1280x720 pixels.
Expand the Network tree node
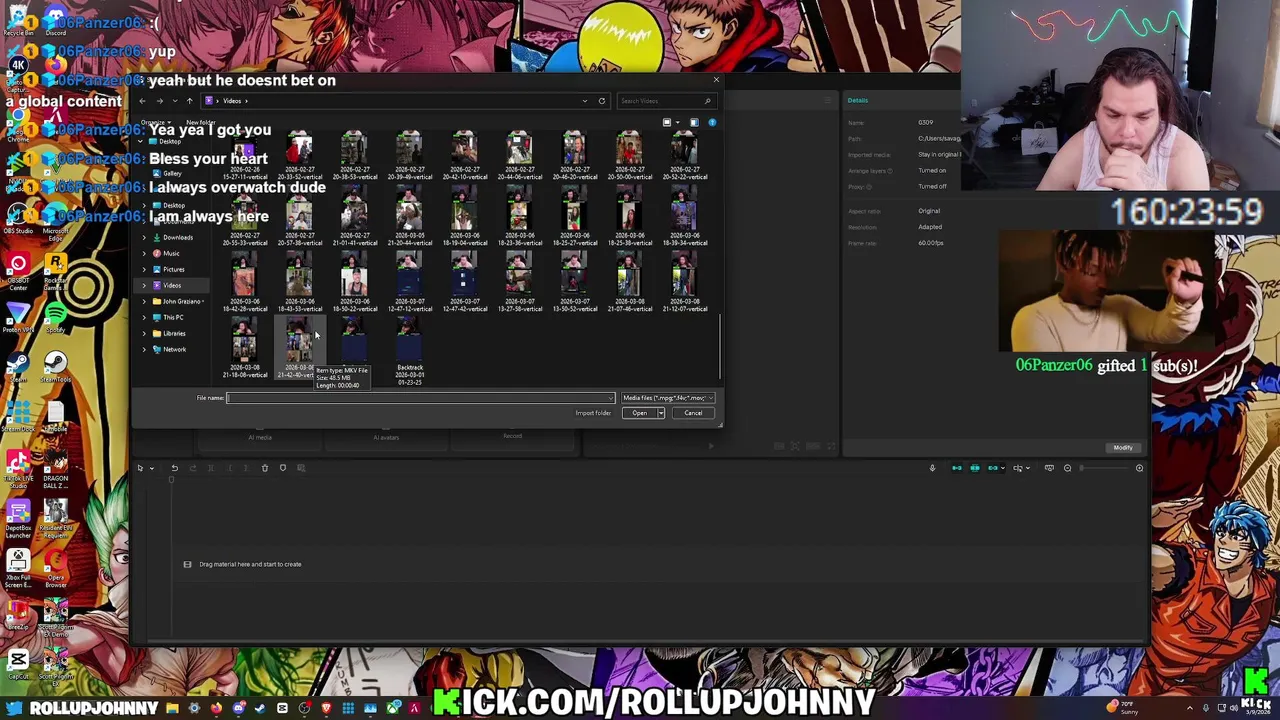tap(143, 349)
